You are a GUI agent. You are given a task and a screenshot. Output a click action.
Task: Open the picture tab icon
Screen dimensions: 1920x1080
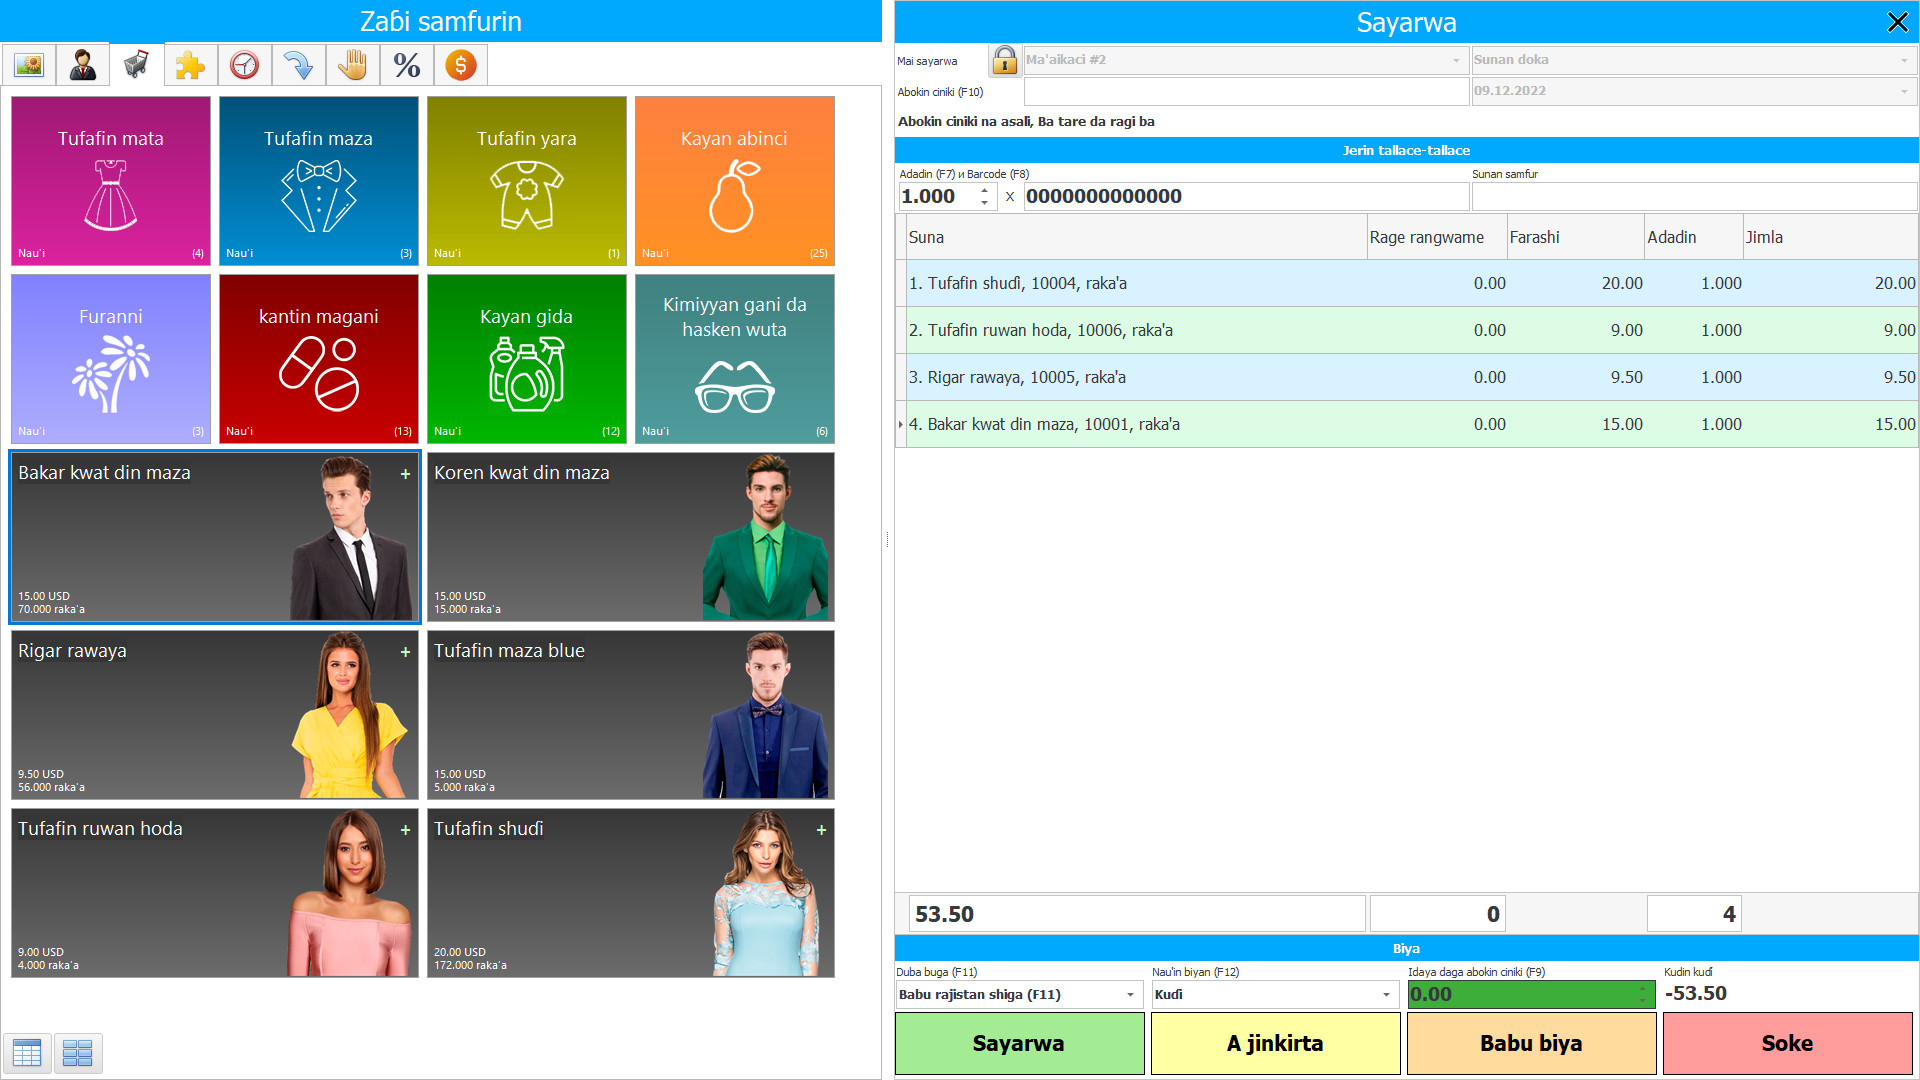click(29, 66)
